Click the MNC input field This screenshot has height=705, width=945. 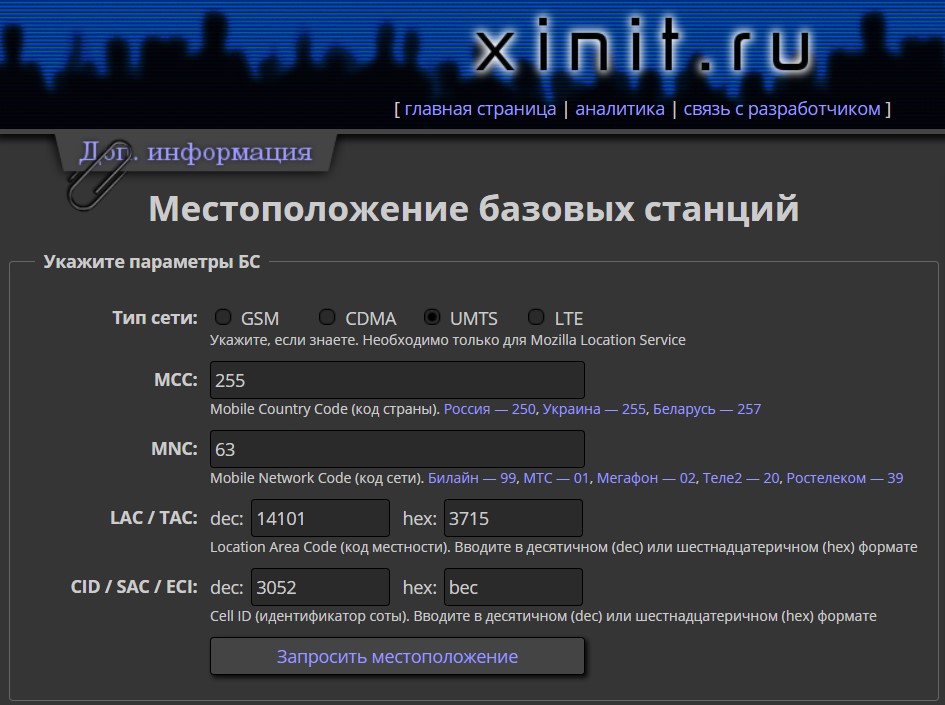(x=397, y=449)
